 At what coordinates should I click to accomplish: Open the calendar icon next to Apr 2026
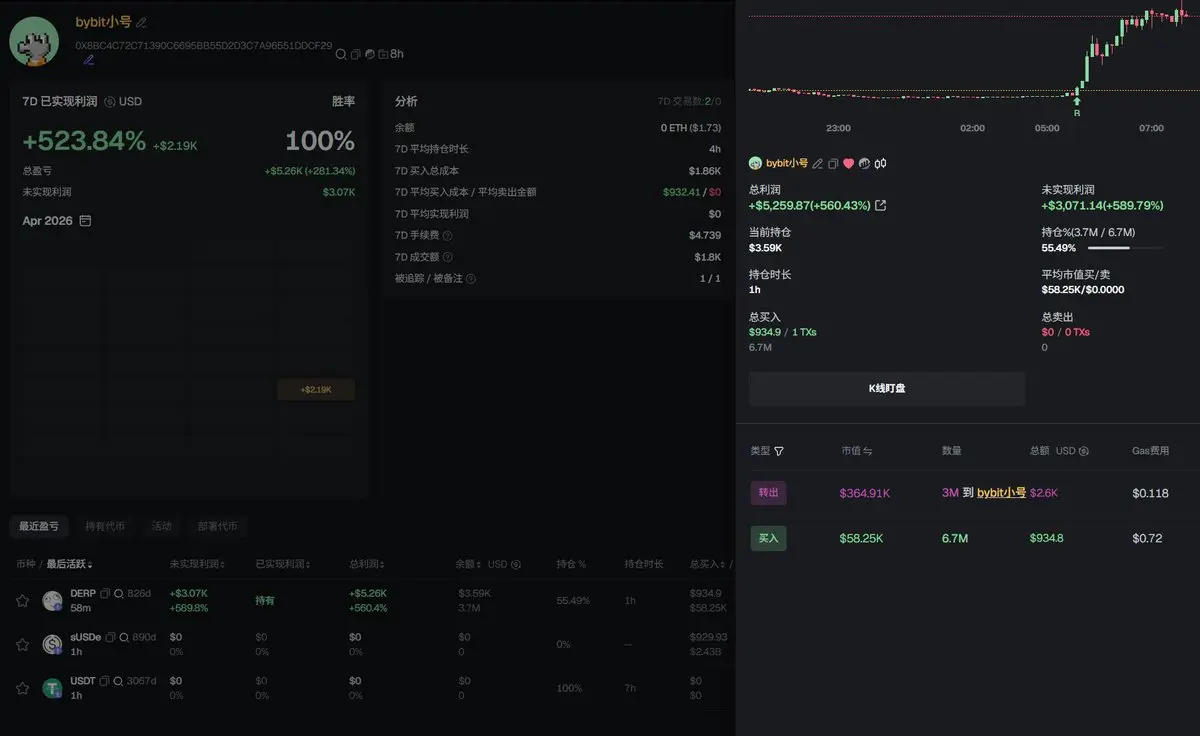[85, 221]
